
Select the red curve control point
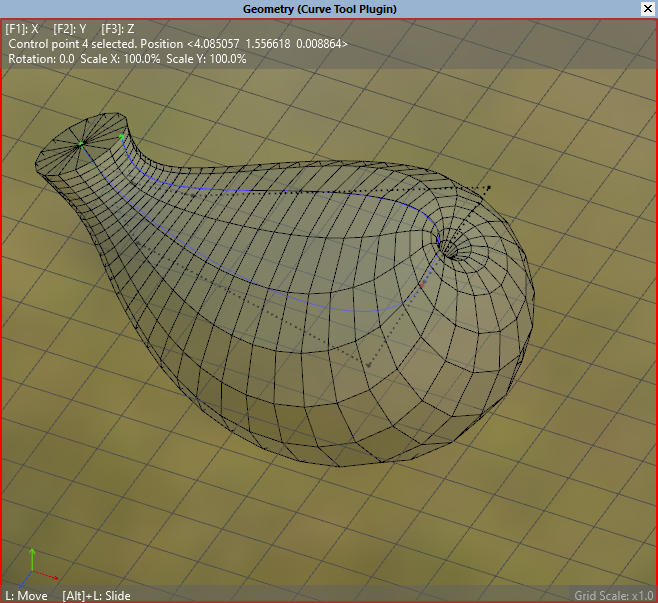click(422, 286)
